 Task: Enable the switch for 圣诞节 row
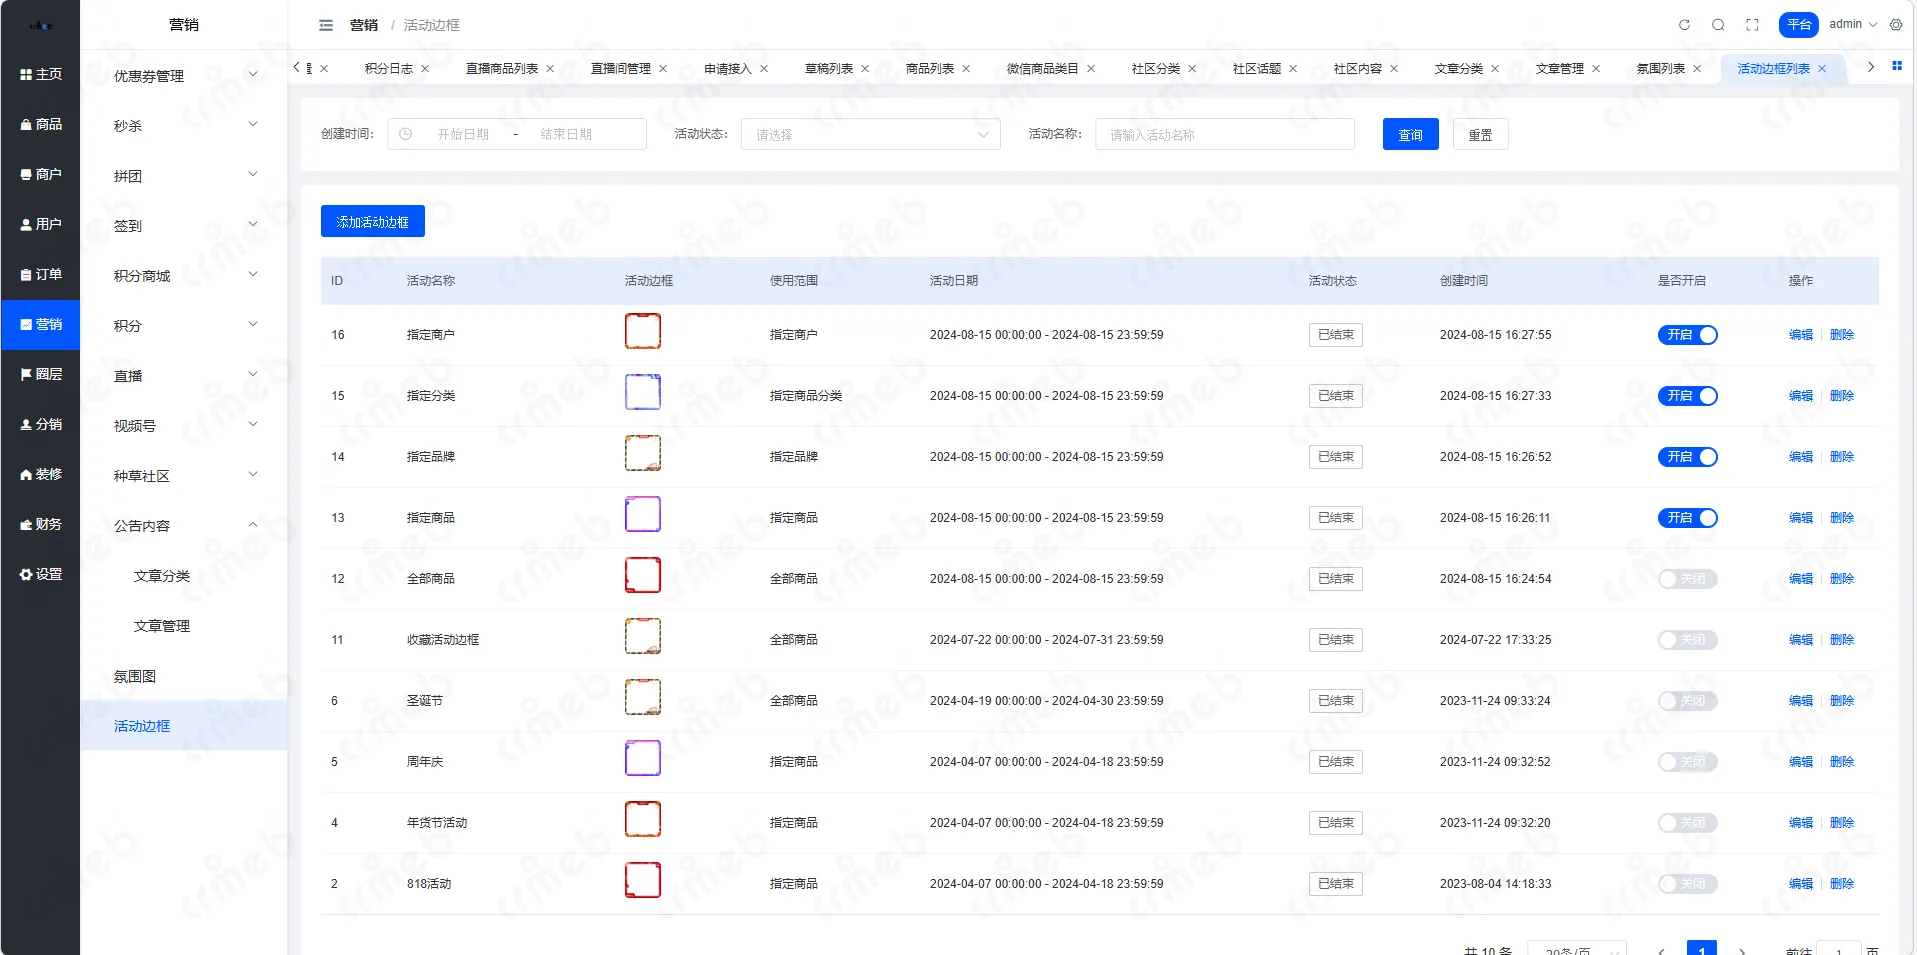1687,701
